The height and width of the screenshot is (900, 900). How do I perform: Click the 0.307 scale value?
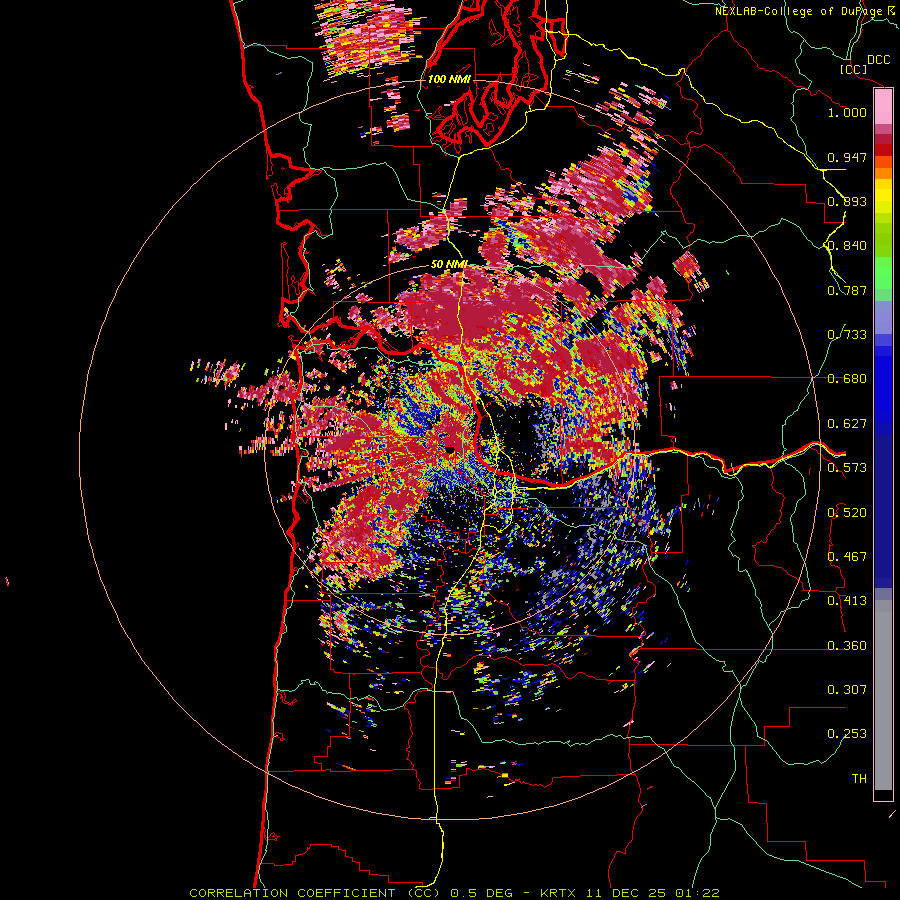coord(847,690)
